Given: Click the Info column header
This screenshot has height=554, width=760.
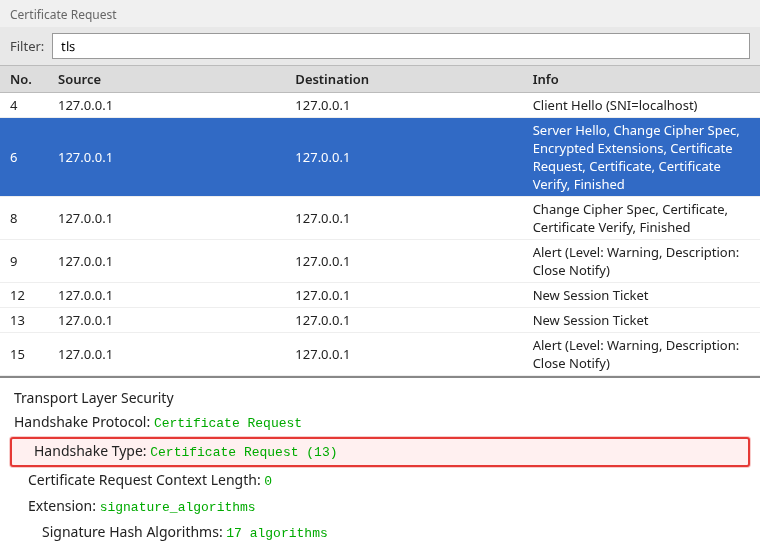Looking at the screenshot, I should (545, 79).
